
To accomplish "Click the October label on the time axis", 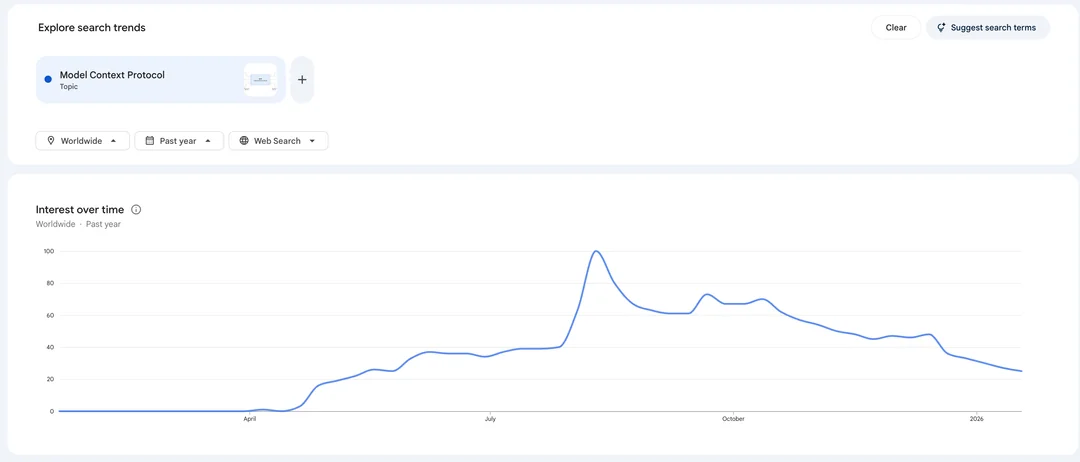I will click(733, 419).
